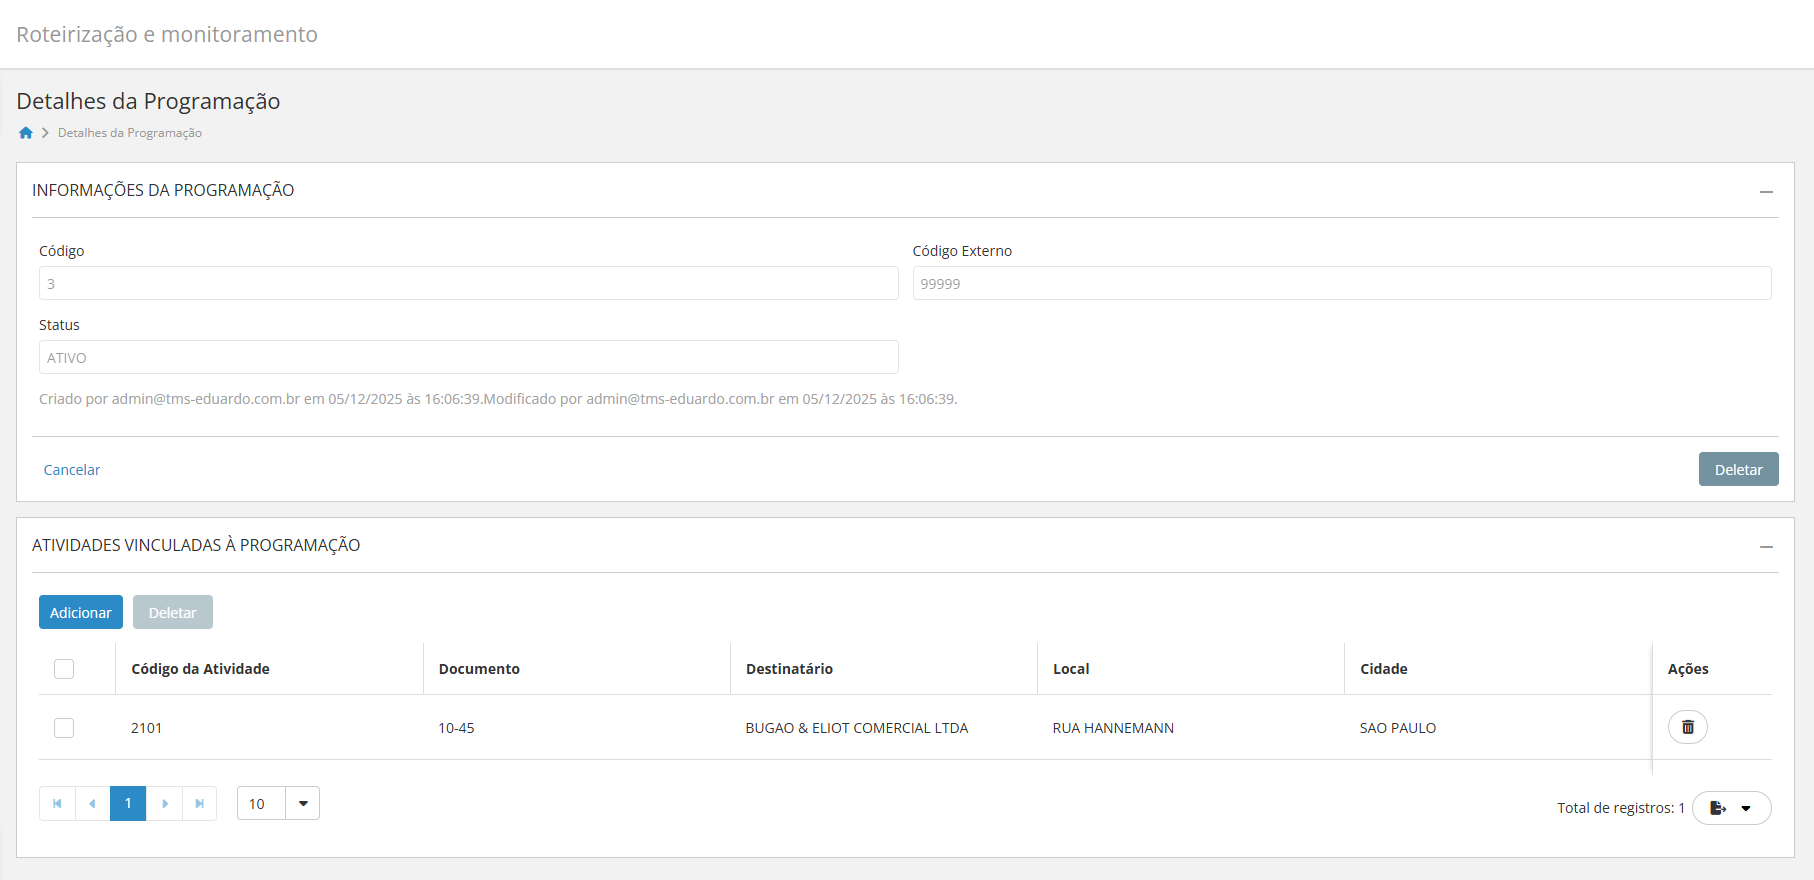The image size is (1814, 880).
Task: Go to previous page of activities
Action: point(92,803)
